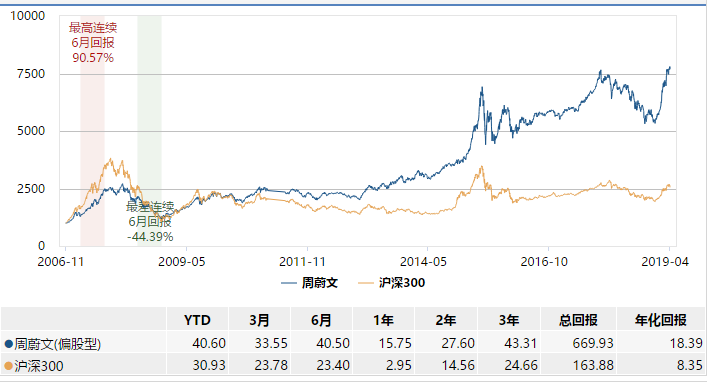Click the 163.88 沪深300 total return
Screen dimensions: 707x382
click(x=593, y=365)
